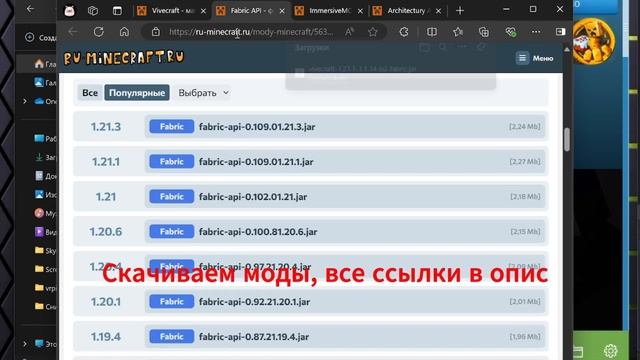Image resolution: width=640 pixels, height=360 pixels.
Task: Open the browser essentials heart icon
Action: [510, 32]
